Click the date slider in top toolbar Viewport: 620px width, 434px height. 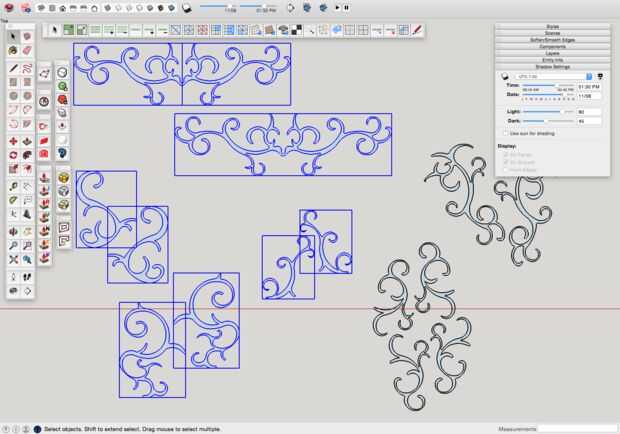point(217,6)
